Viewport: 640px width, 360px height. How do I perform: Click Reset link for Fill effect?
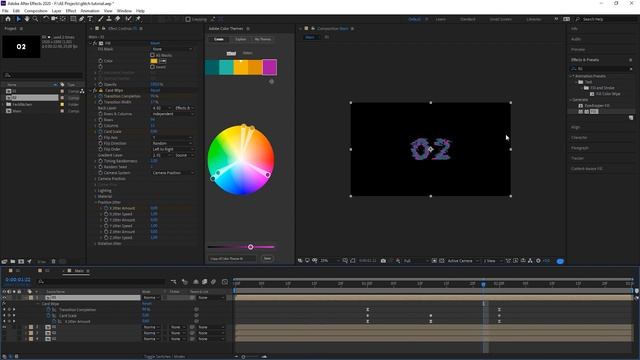coord(155,43)
